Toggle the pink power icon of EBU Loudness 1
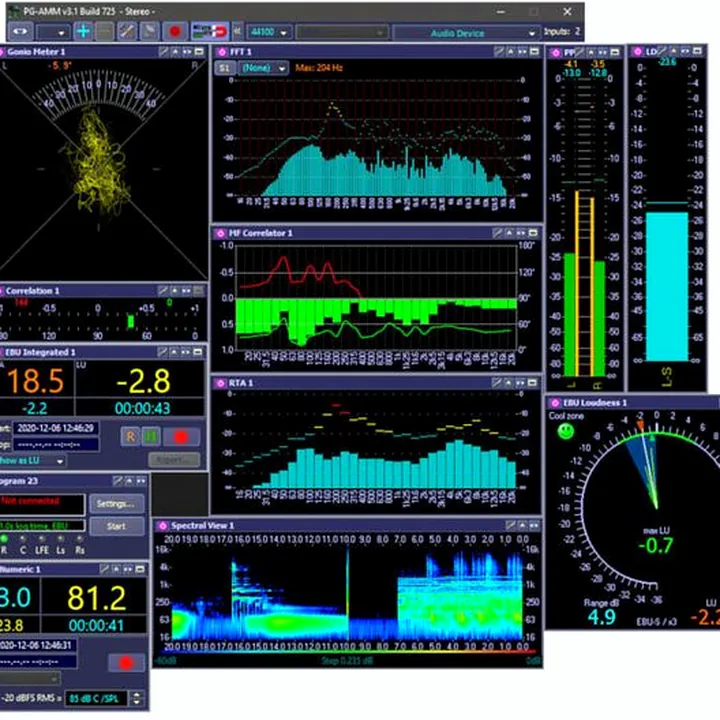Image resolution: width=720 pixels, height=720 pixels. [x=555, y=403]
